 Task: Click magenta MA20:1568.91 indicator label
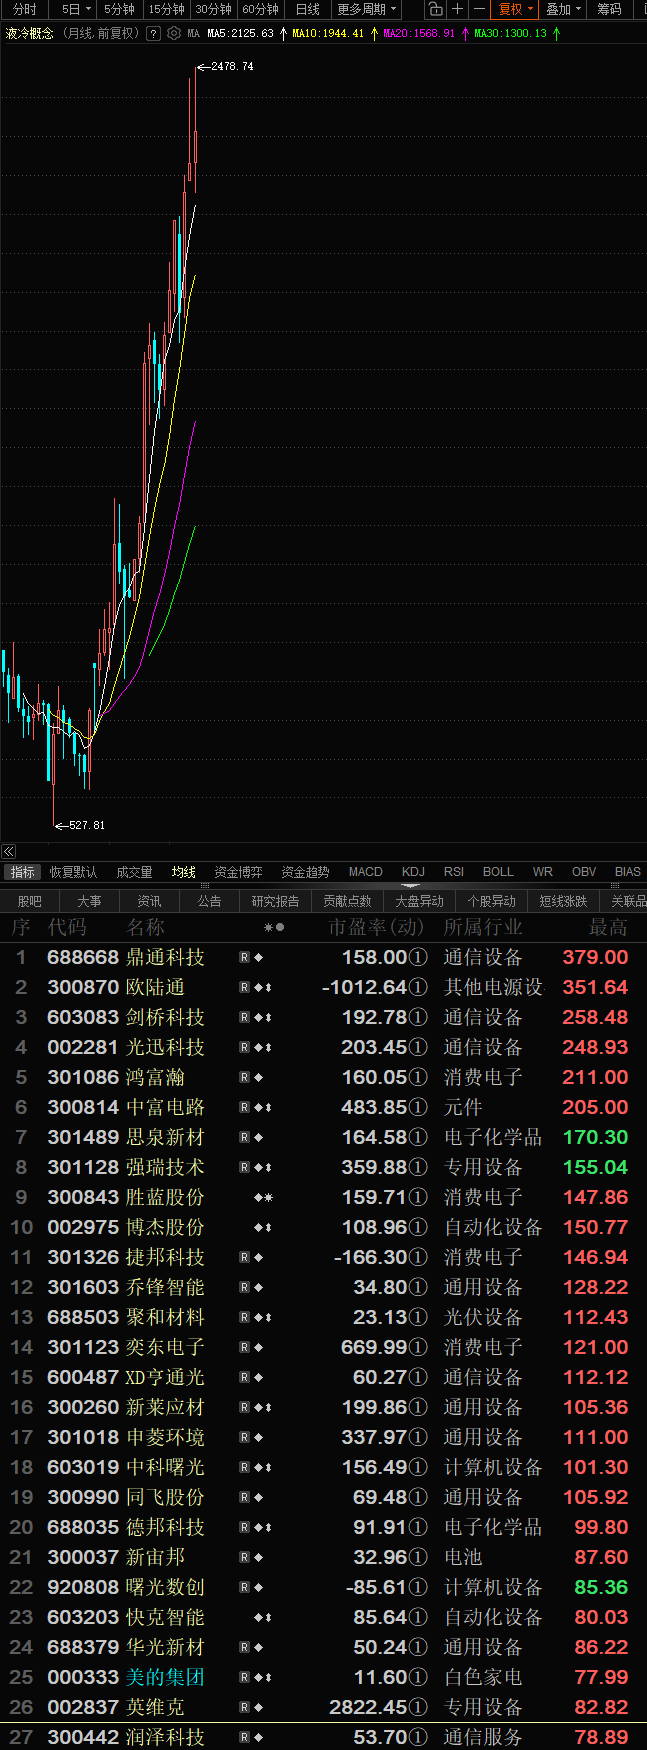pos(419,33)
